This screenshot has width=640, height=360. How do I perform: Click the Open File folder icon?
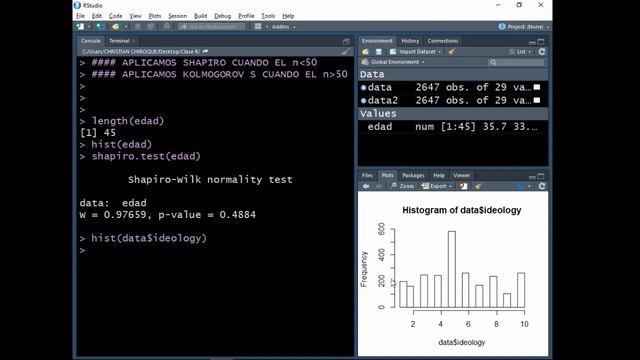tap(116, 27)
